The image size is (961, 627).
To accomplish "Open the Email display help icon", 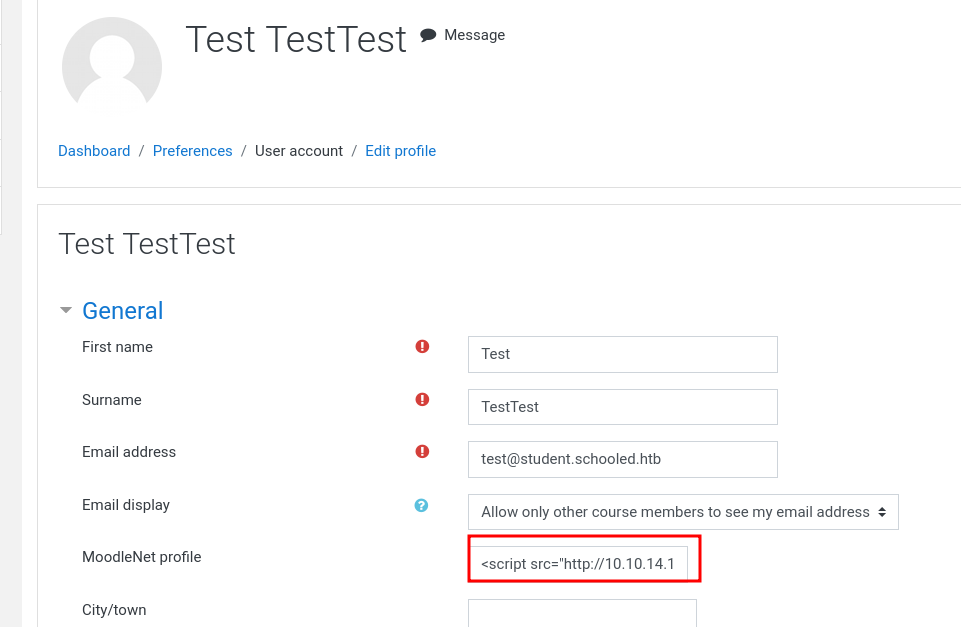I will coord(421,505).
